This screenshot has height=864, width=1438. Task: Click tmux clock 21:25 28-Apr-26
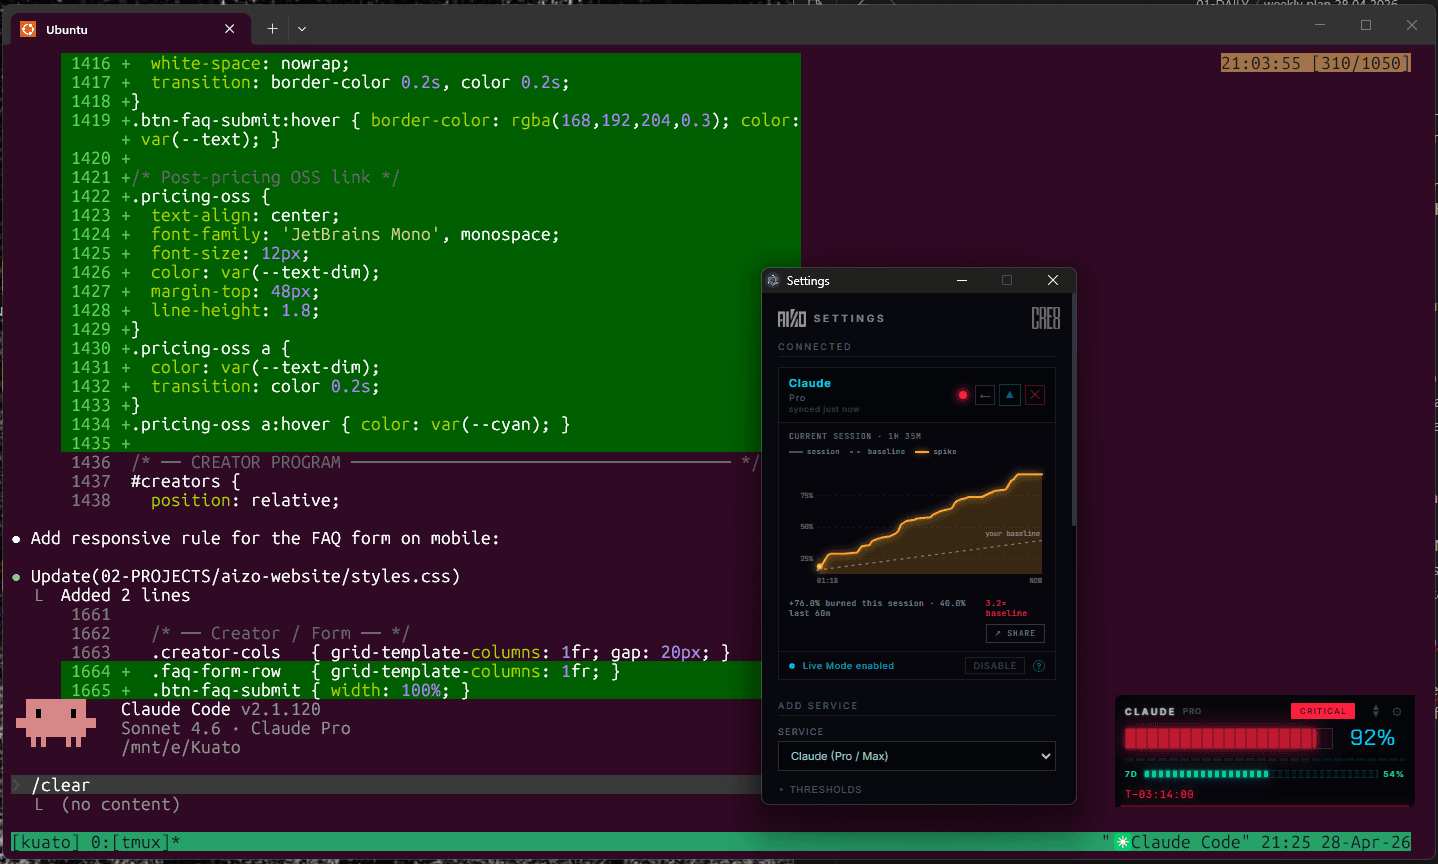click(1335, 842)
